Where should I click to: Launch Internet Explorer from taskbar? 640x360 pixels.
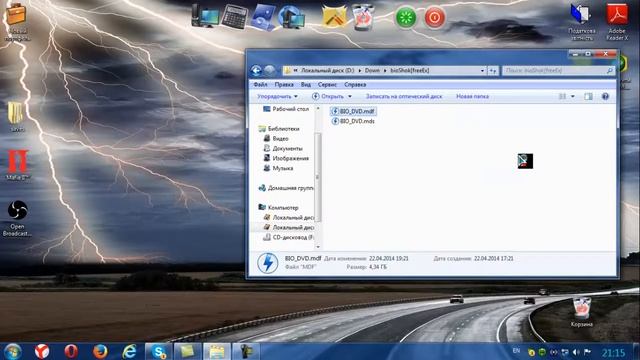click(129, 351)
